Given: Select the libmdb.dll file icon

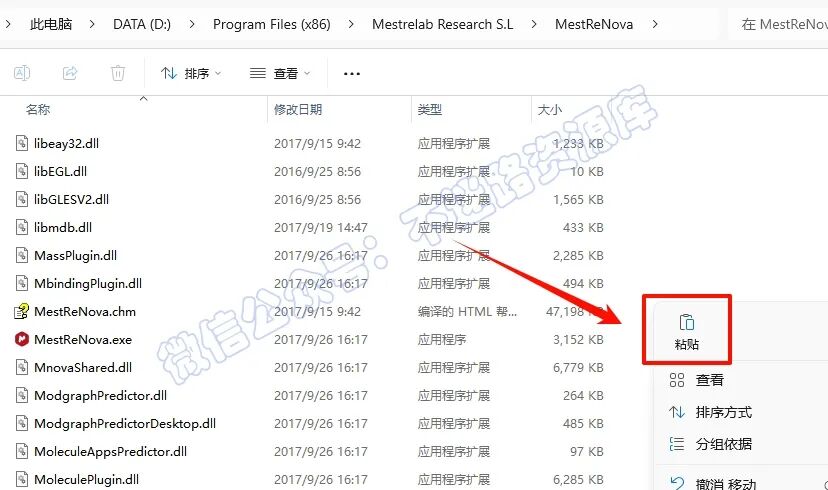Looking at the screenshot, I should point(22,227).
